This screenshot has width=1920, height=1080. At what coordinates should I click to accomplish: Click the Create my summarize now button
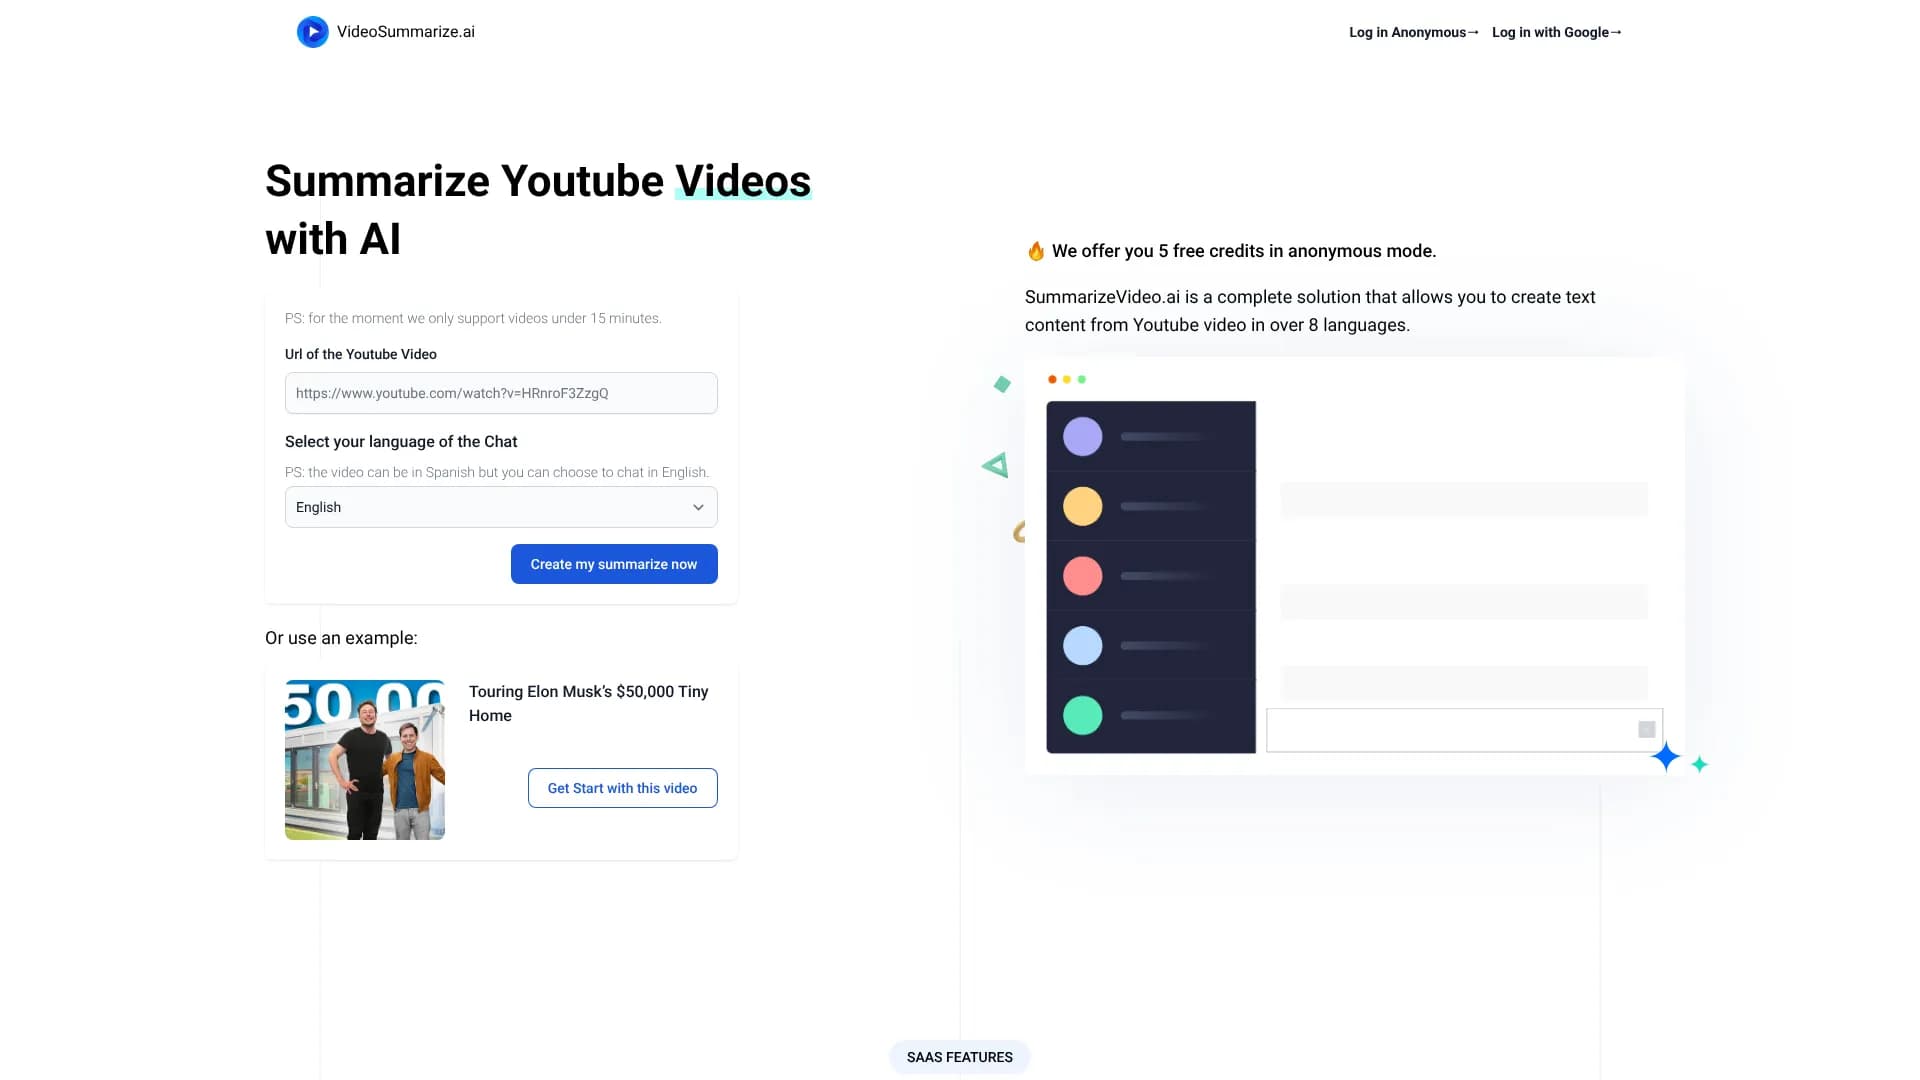(x=614, y=564)
